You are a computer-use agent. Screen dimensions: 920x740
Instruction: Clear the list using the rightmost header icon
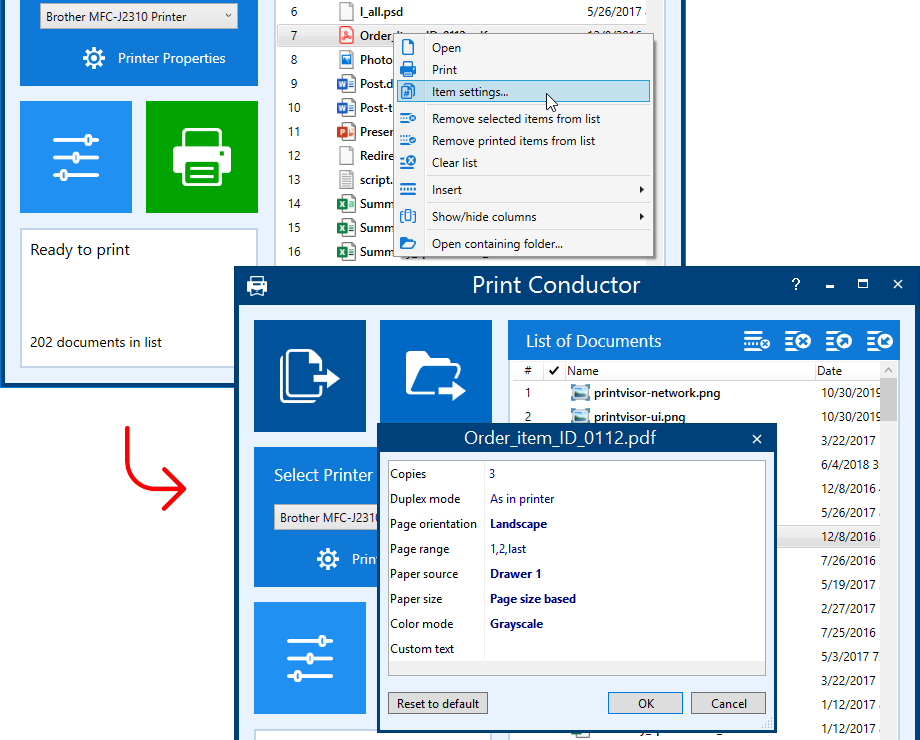pyautogui.click(x=879, y=340)
